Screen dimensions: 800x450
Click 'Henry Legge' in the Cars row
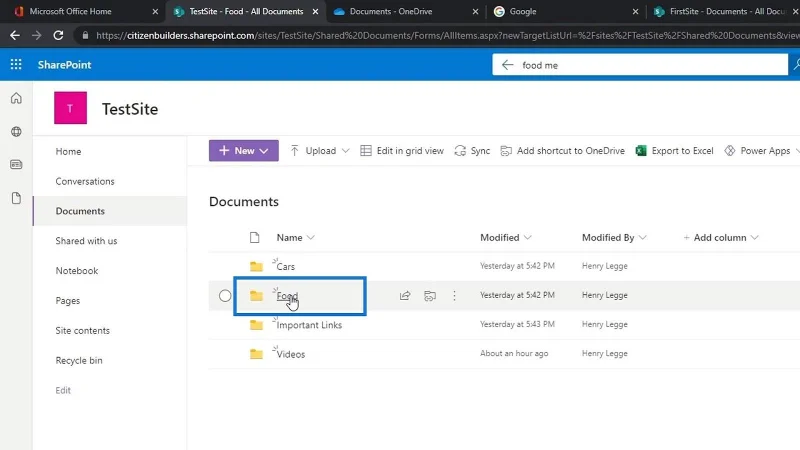[605, 266]
